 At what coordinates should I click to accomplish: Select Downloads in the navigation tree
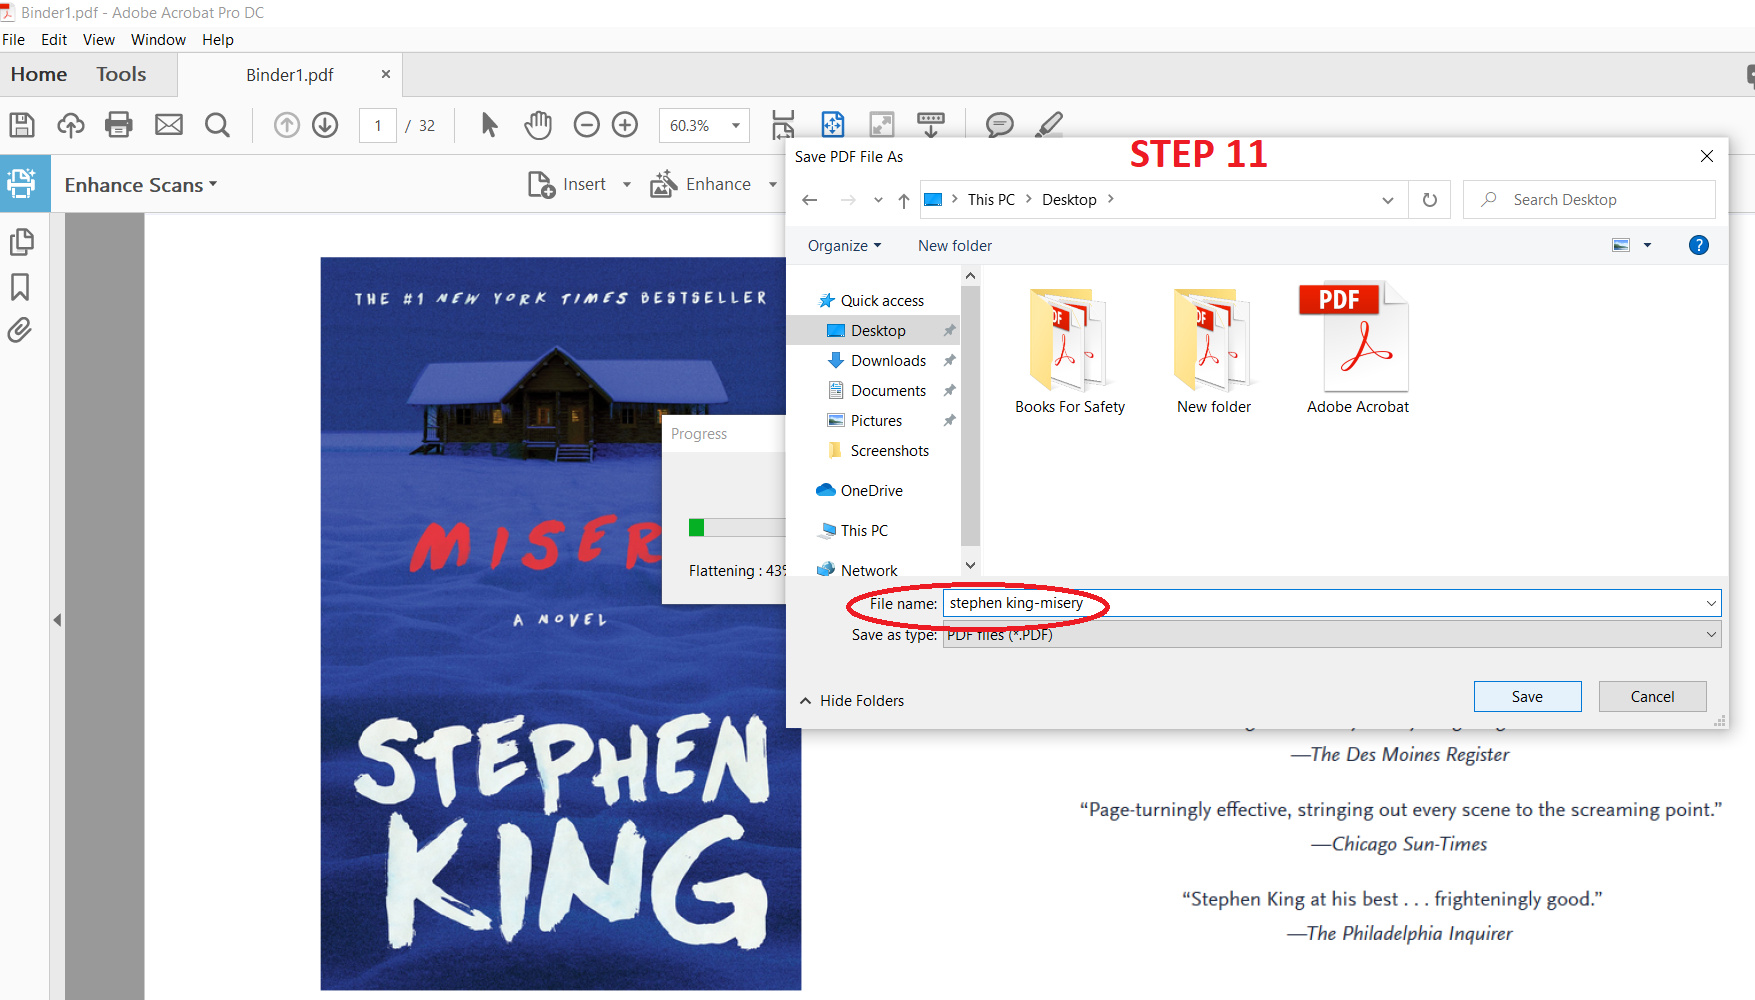888,361
